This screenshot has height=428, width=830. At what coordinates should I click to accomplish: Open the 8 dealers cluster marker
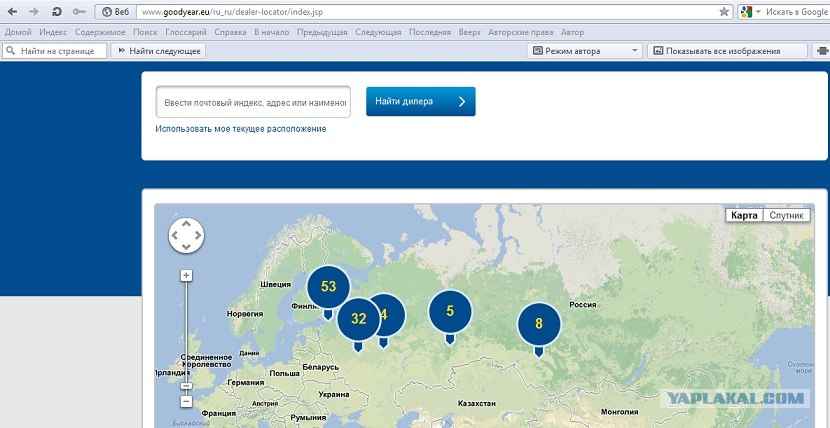[x=539, y=323]
